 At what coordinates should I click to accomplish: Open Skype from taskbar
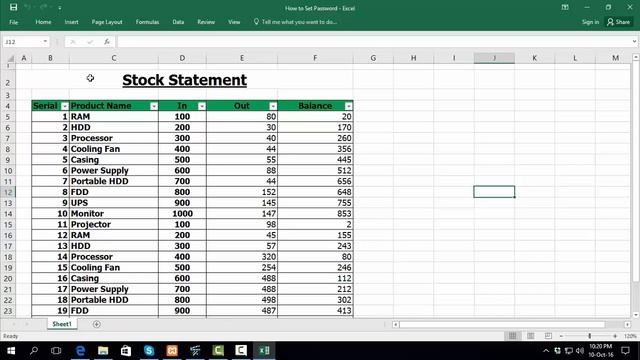click(149, 351)
